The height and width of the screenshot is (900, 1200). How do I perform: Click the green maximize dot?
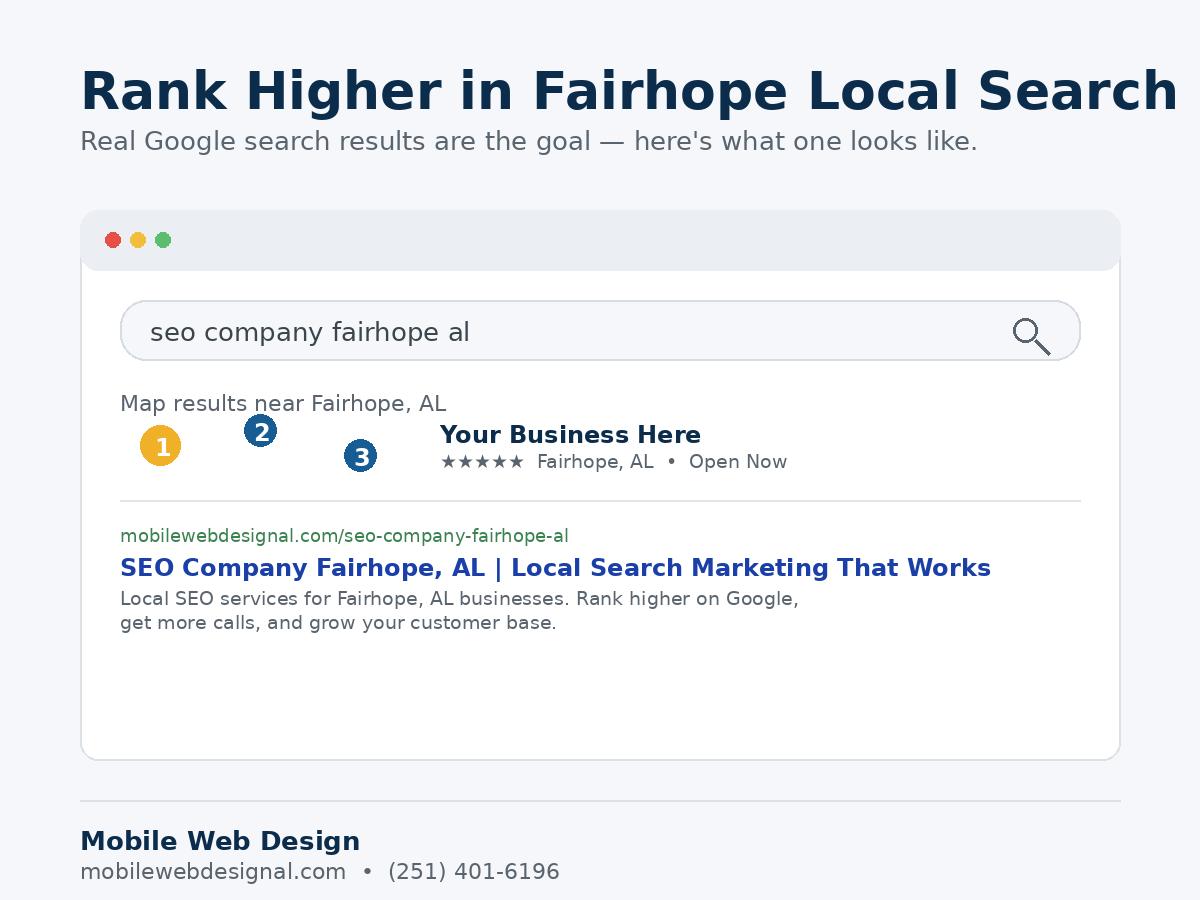coord(163,240)
